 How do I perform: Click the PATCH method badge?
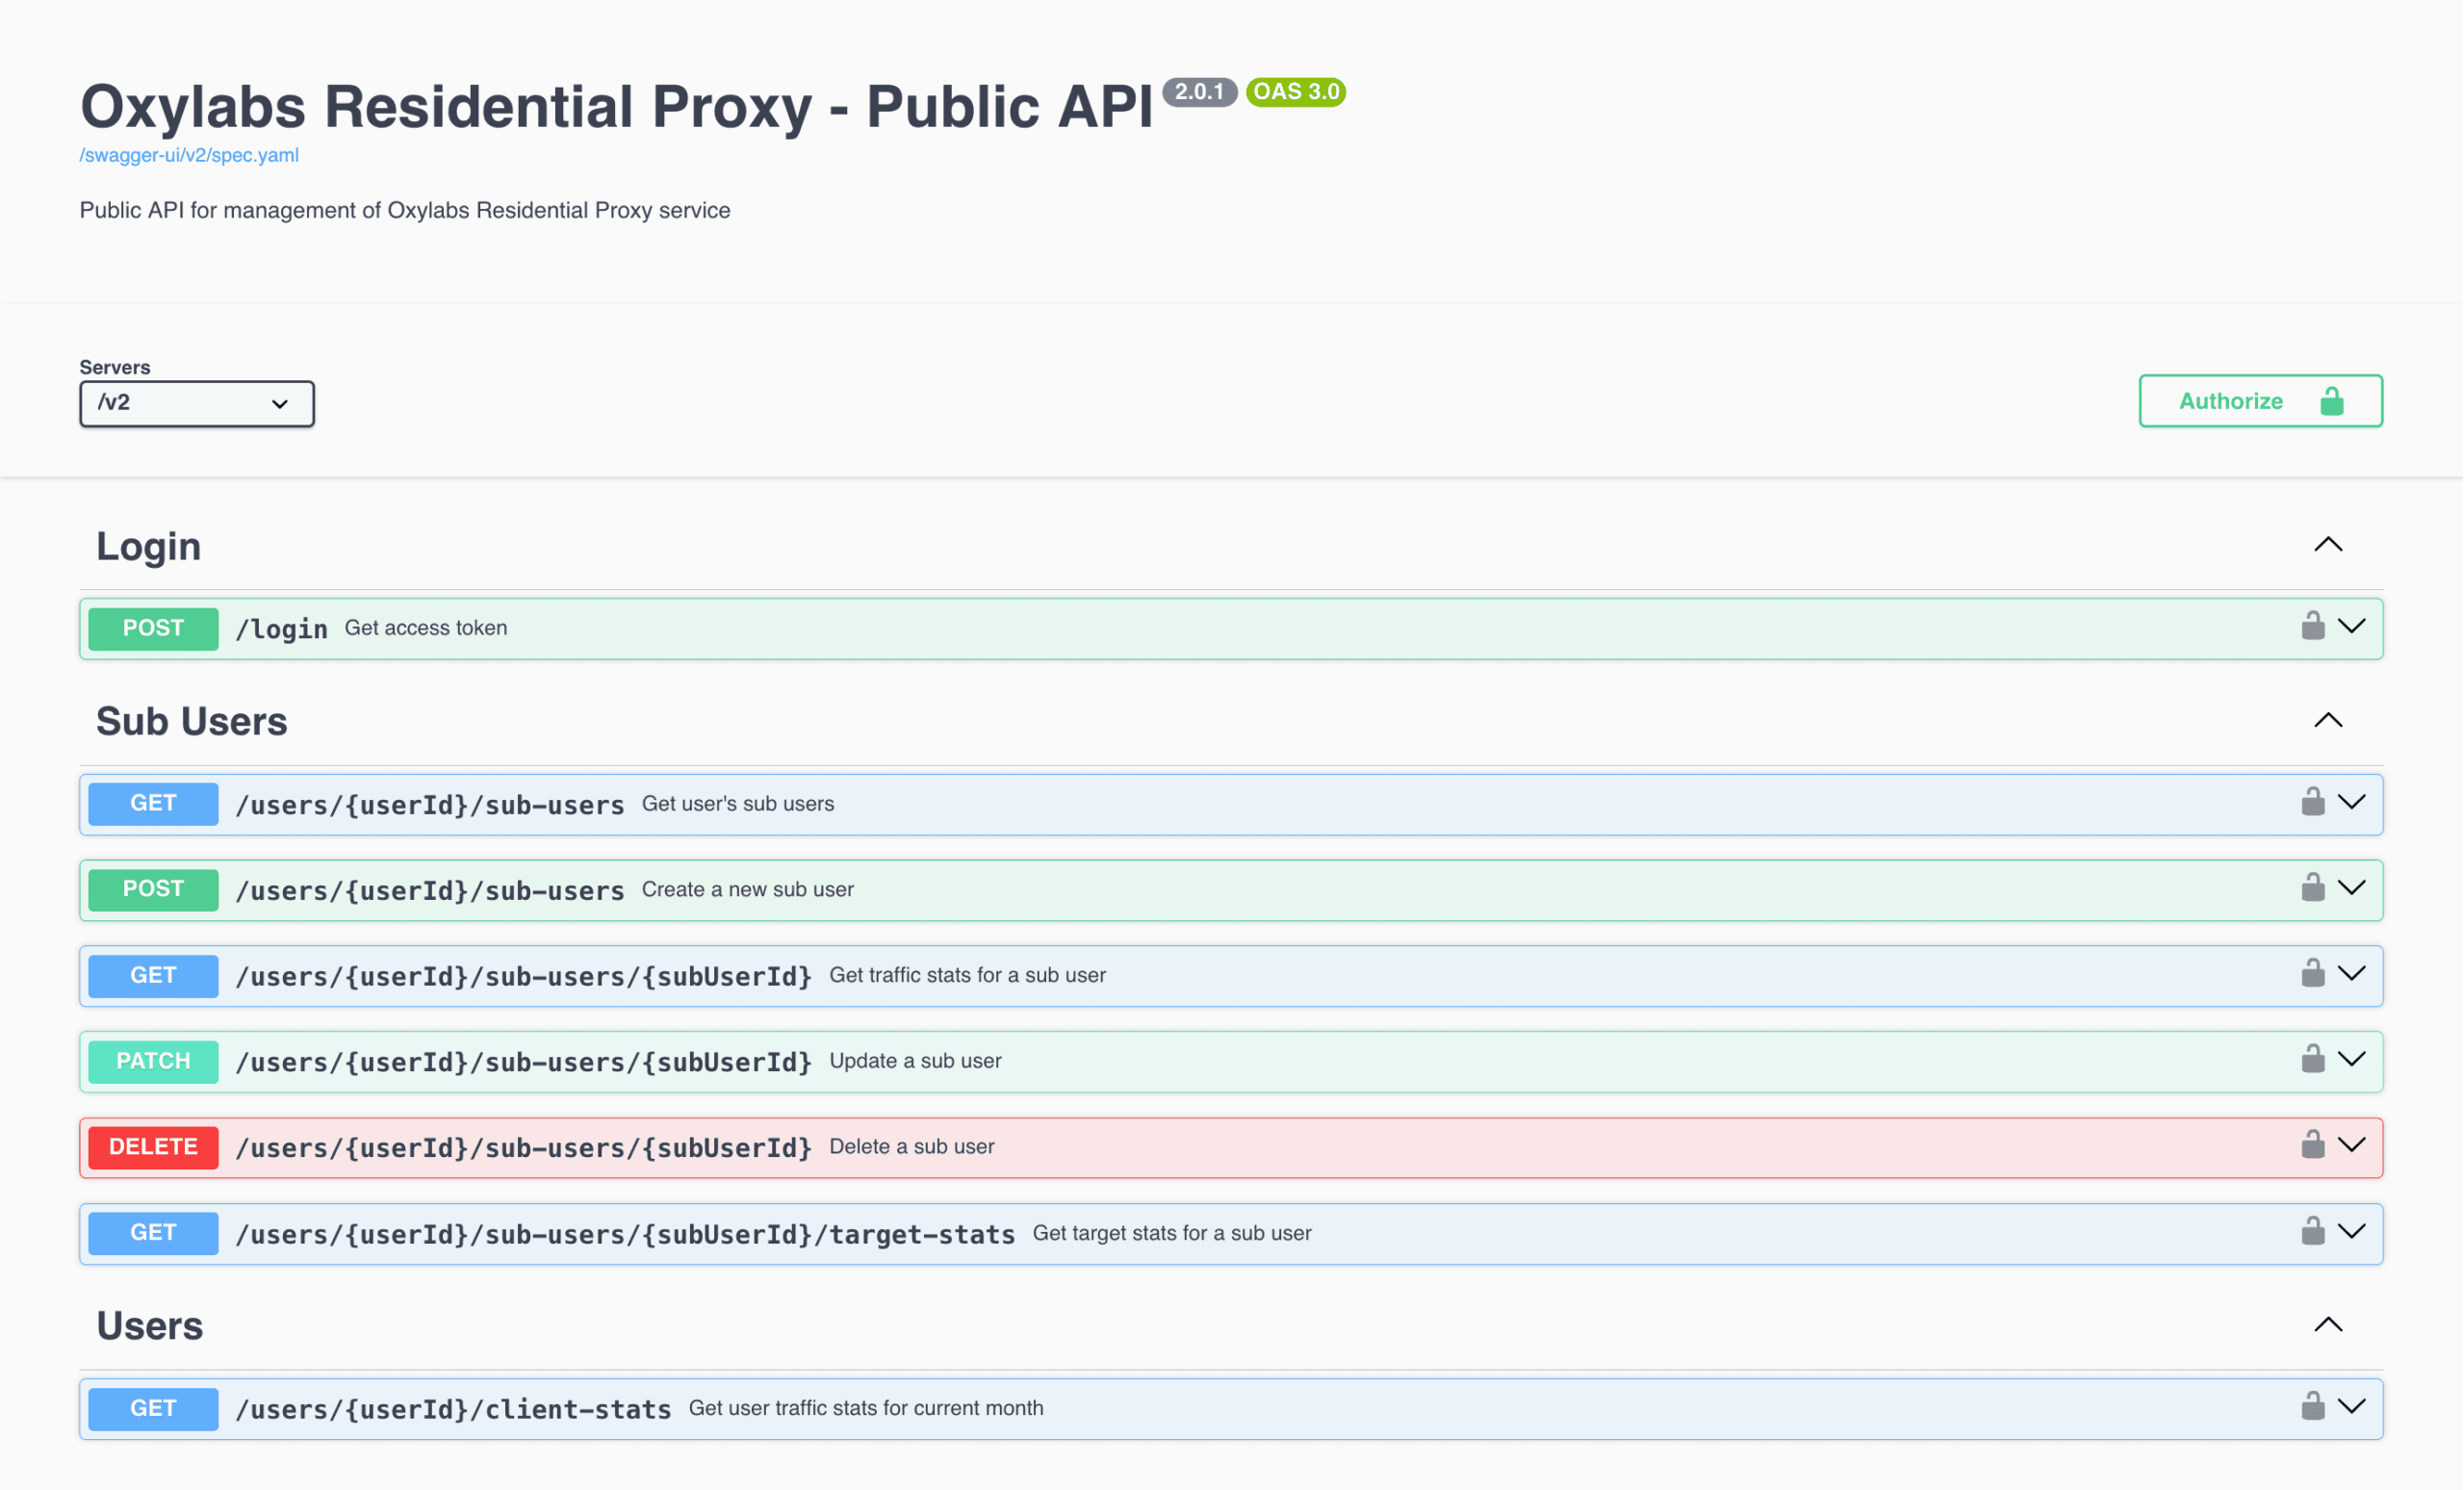point(153,1061)
